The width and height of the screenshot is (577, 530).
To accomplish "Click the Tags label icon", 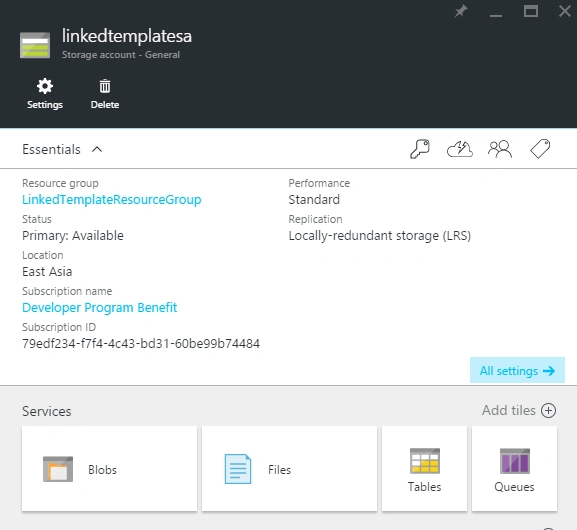I will point(540,149).
